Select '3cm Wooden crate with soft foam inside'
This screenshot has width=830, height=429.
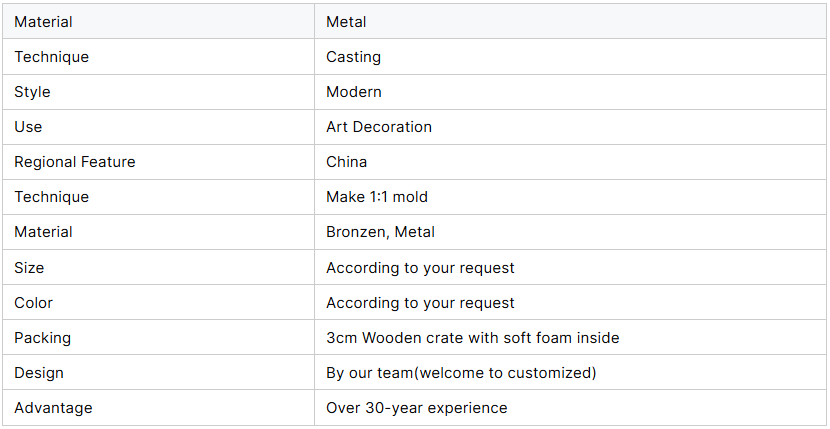click(x=473, y=337)
